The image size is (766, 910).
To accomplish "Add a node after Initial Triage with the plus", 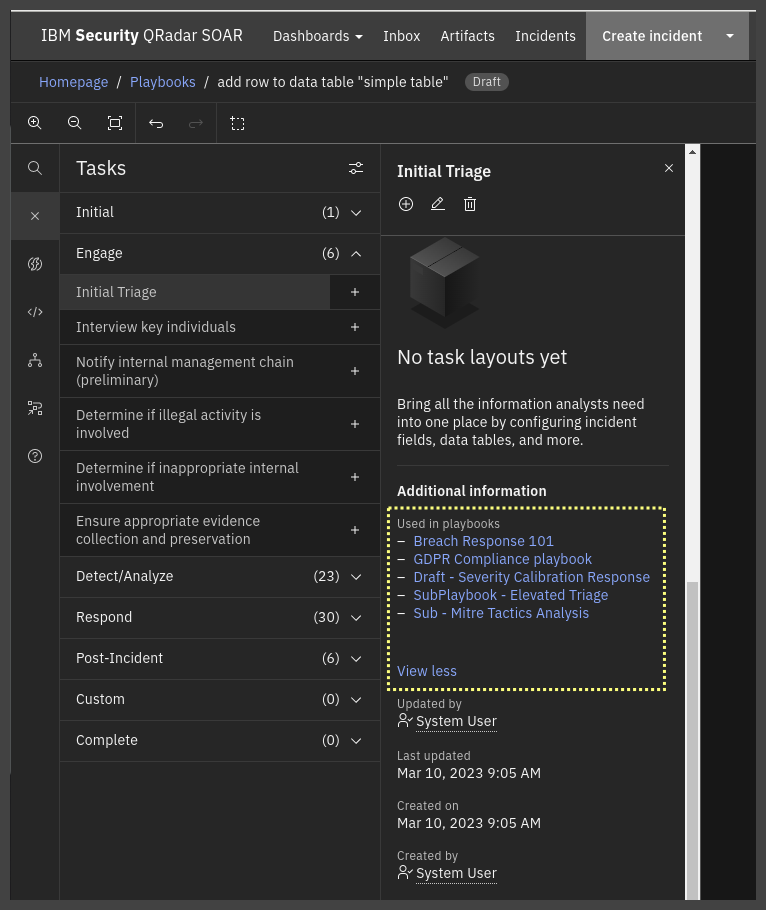I will (355, 291).
